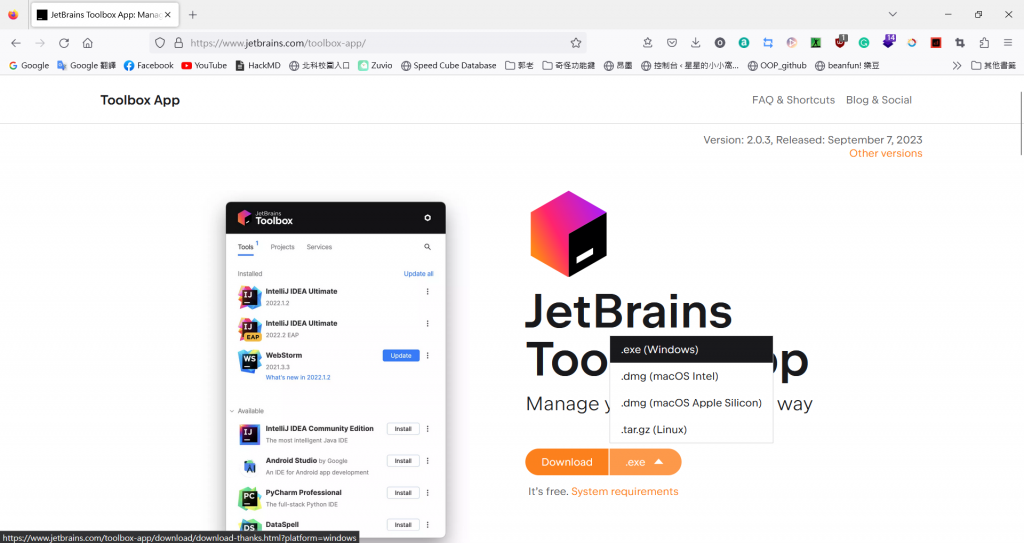The height and width of the screenshot is (543, 1024).
Task: Close the JetBrains Toolbox App tab
Action: pyautogui.click(x=168, y=14)
